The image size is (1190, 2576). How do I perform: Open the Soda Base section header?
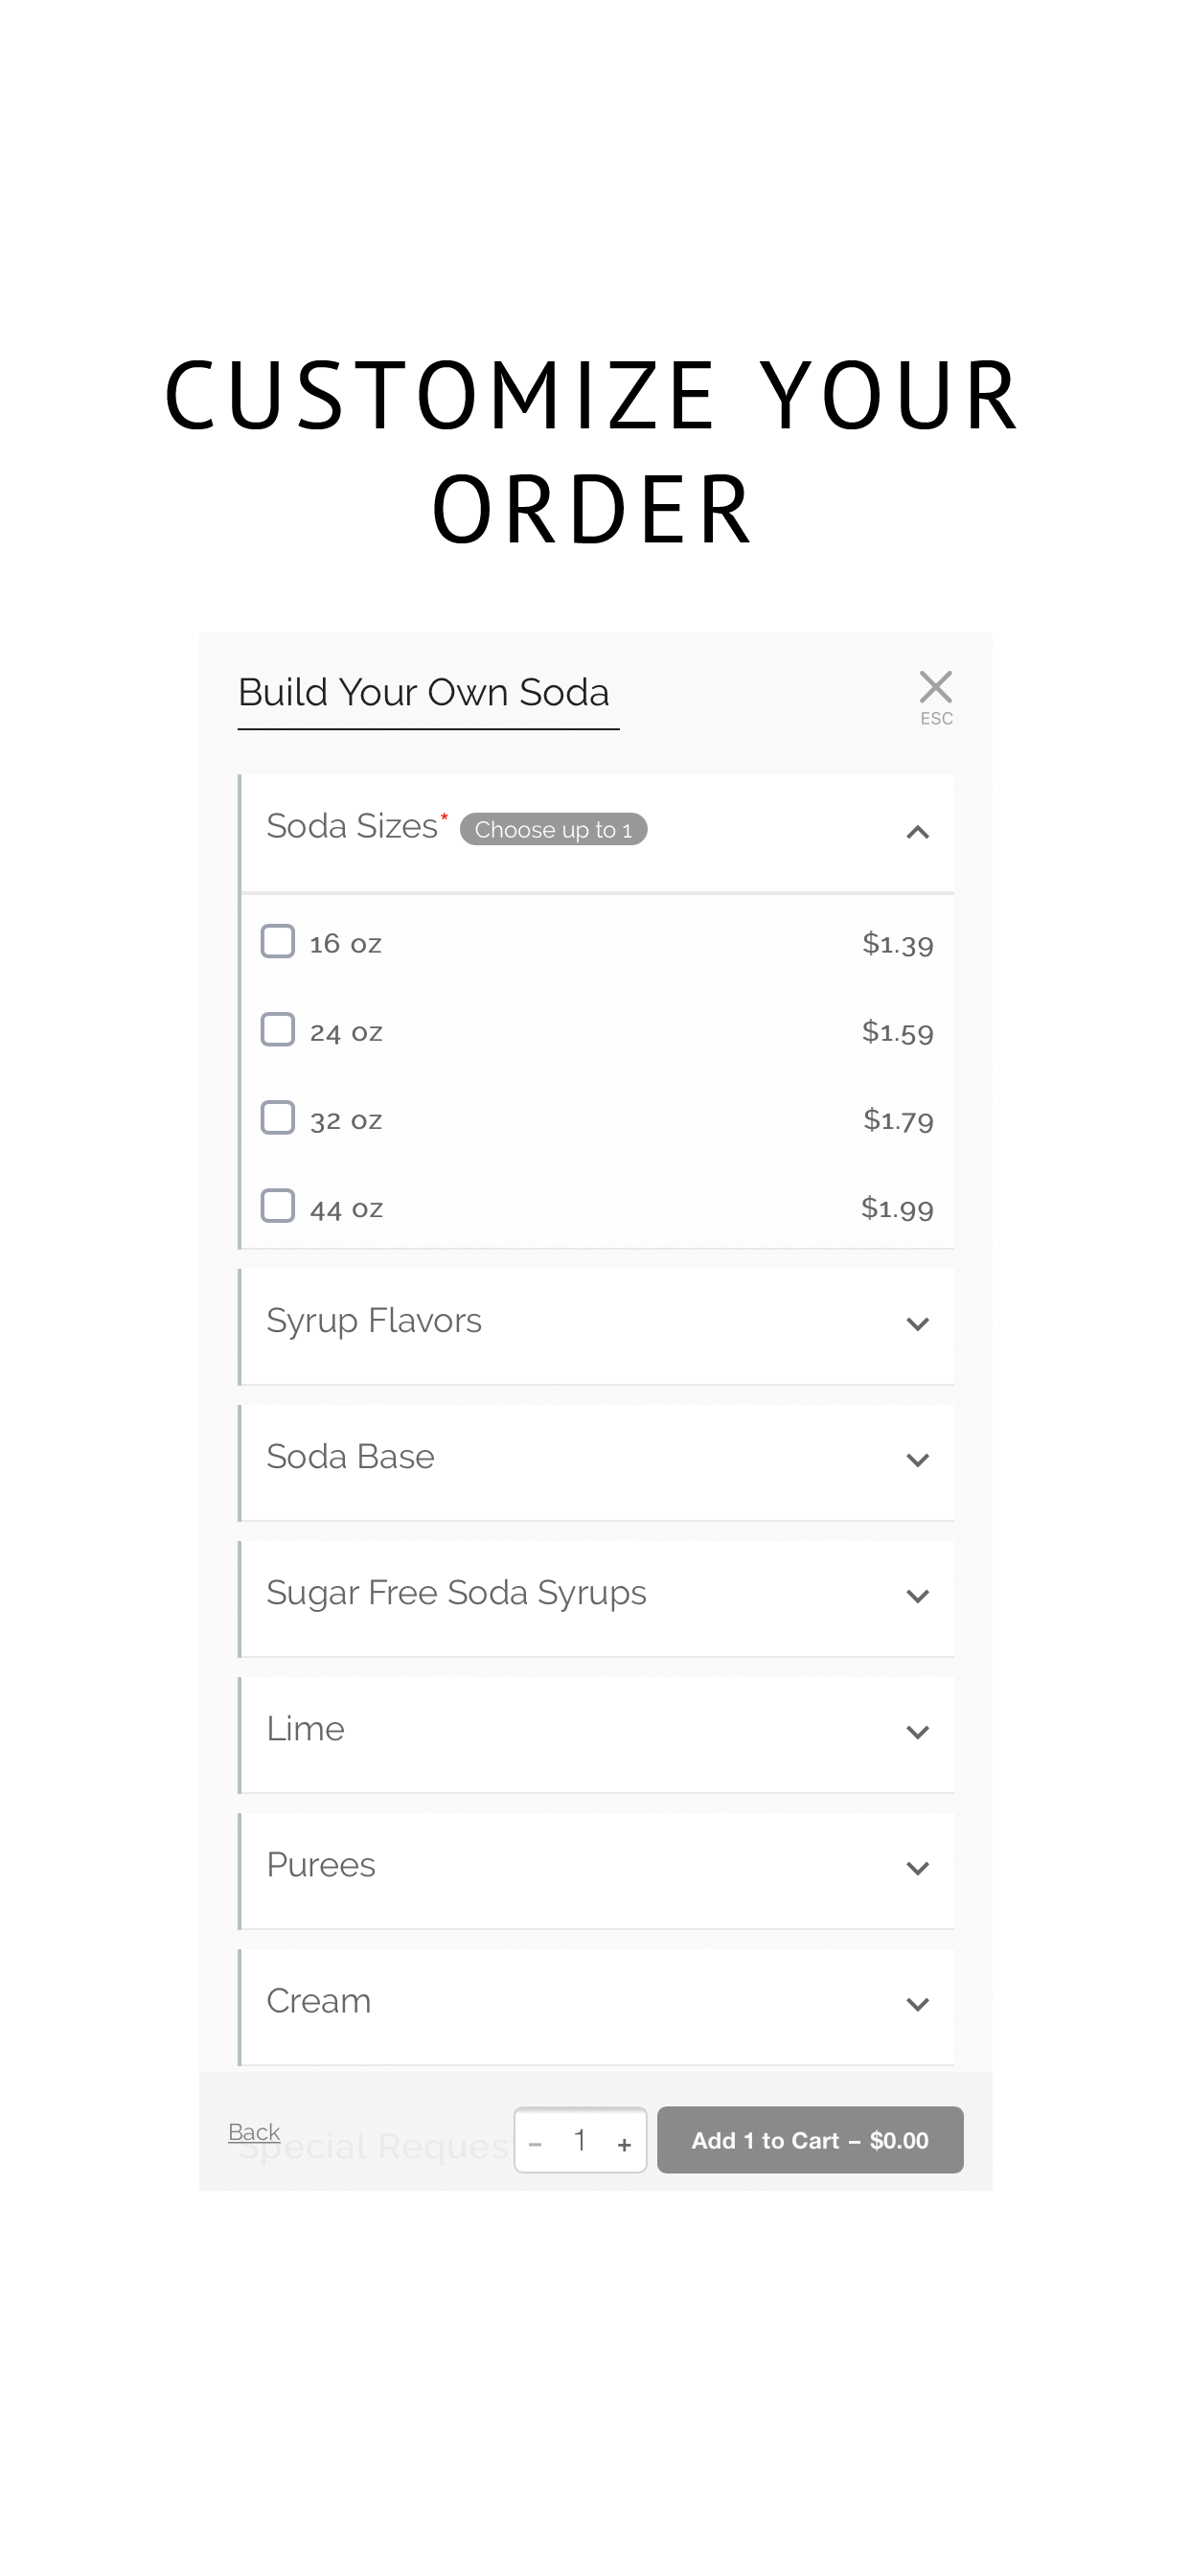(x=597, y=1462)
